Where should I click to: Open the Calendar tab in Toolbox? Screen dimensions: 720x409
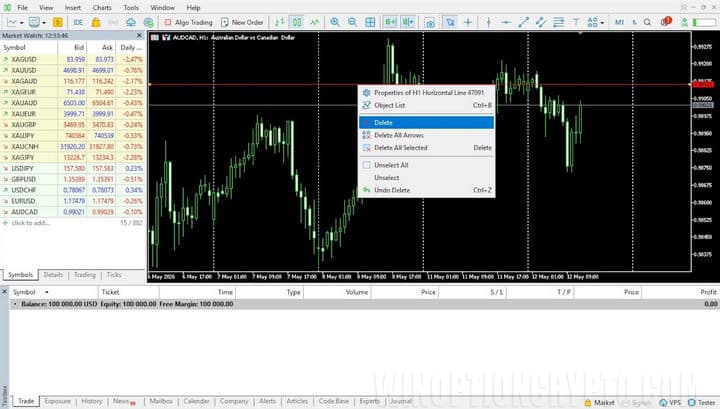196,401
